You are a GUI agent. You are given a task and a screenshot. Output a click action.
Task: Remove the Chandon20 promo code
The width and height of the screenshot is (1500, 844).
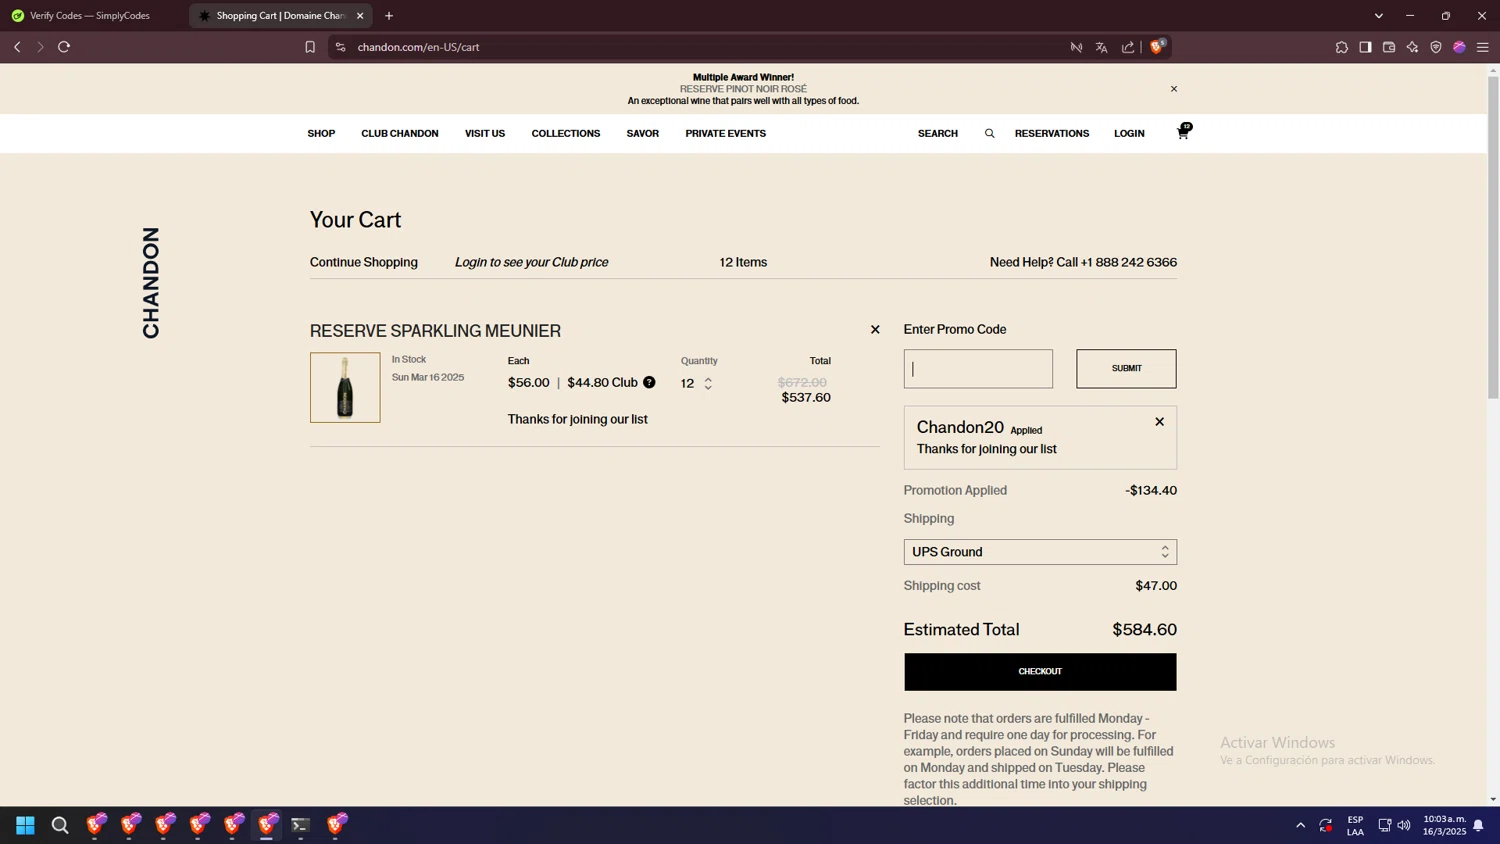click(x=1159, y=422)
